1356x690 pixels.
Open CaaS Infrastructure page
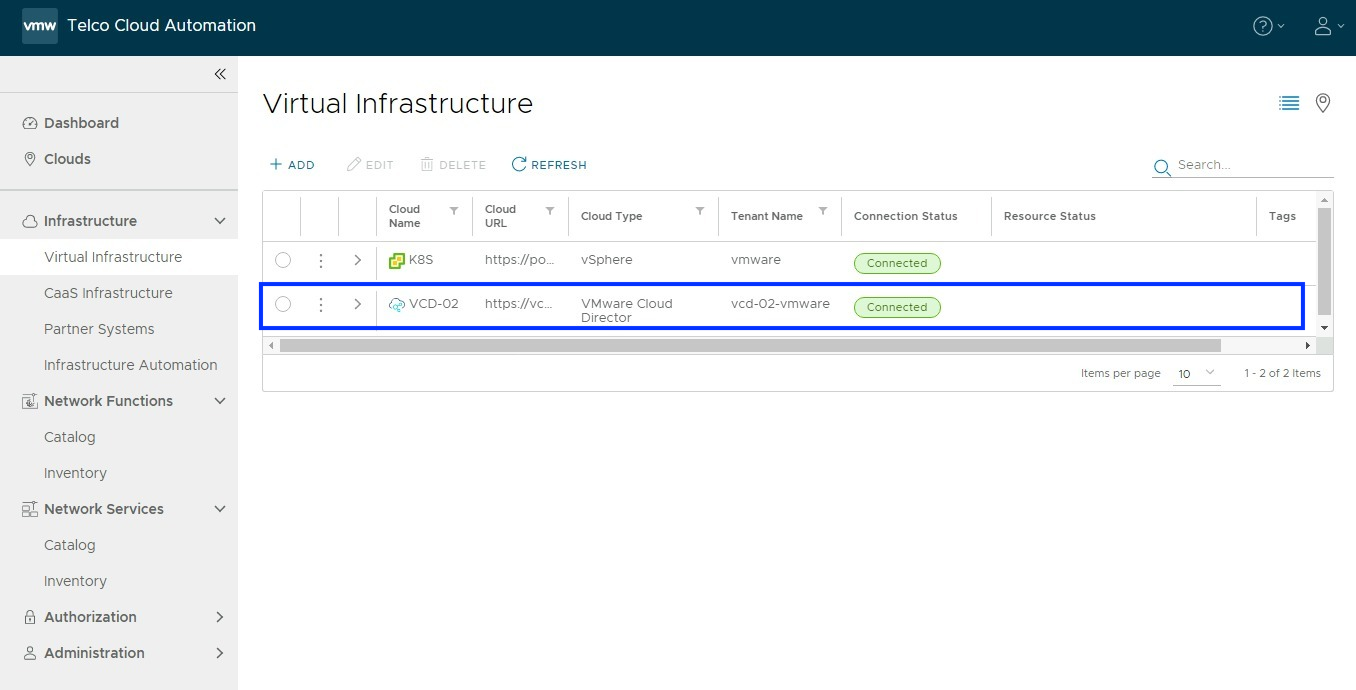108,293
